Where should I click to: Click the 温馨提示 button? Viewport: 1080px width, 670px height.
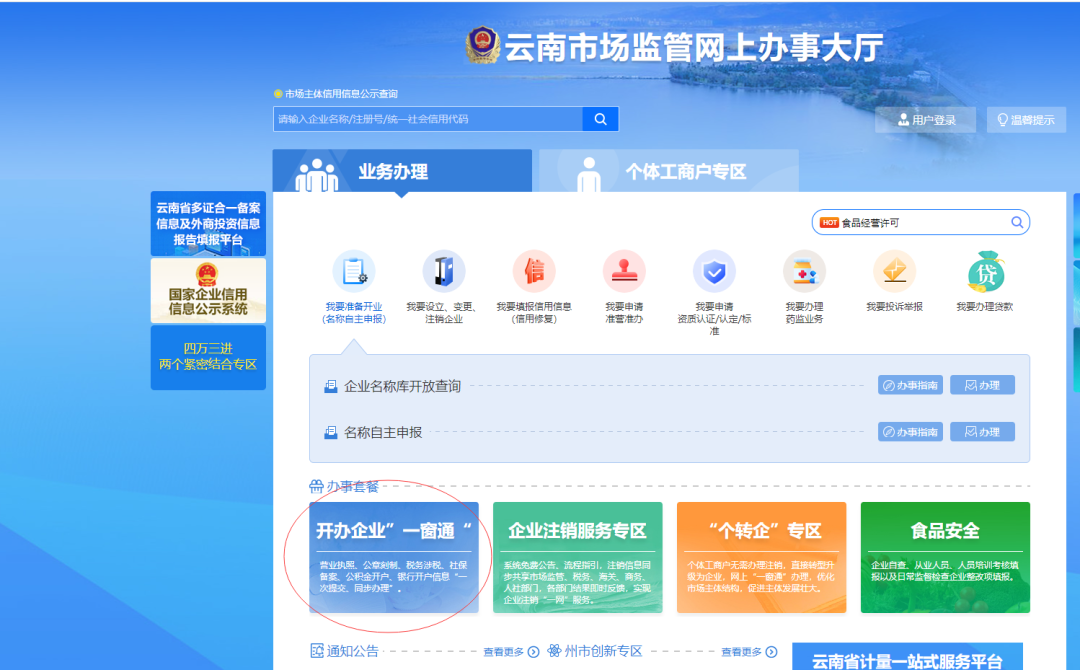click(x=1026, y=120)
